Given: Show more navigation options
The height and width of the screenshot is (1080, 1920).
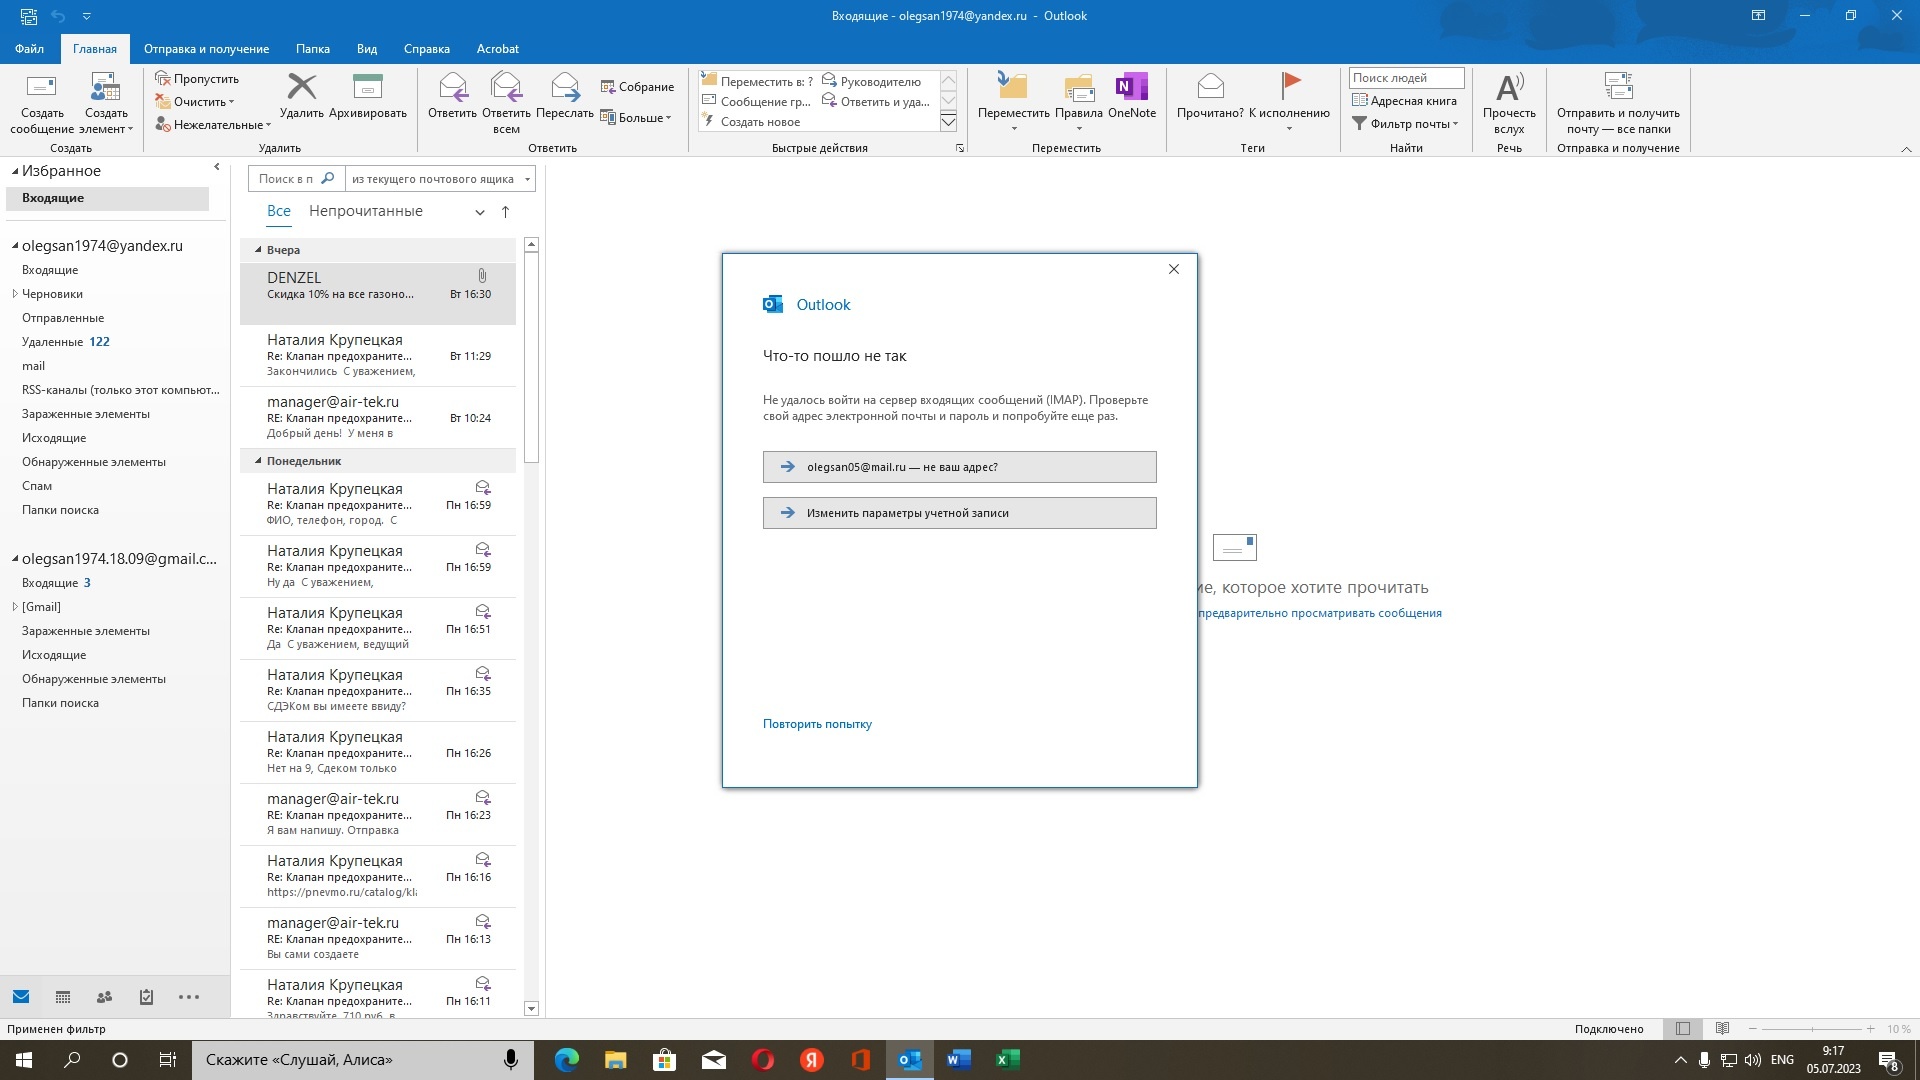Looking at the screenshot, I should point(189,997).
